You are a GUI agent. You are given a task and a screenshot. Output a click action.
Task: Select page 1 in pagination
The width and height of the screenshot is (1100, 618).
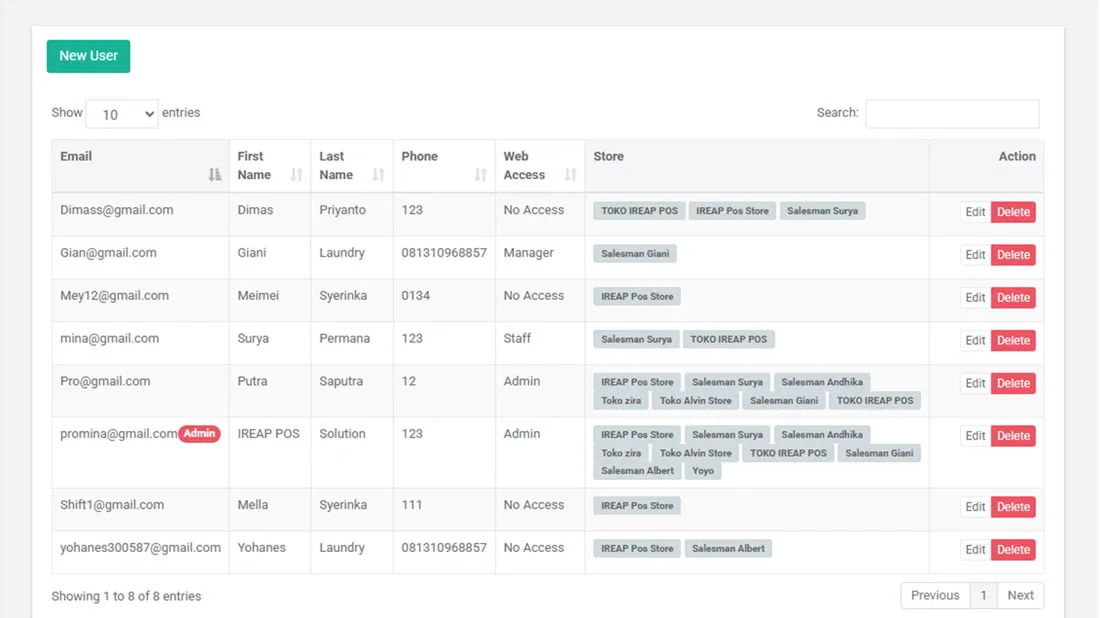click(x=983, y=595)
